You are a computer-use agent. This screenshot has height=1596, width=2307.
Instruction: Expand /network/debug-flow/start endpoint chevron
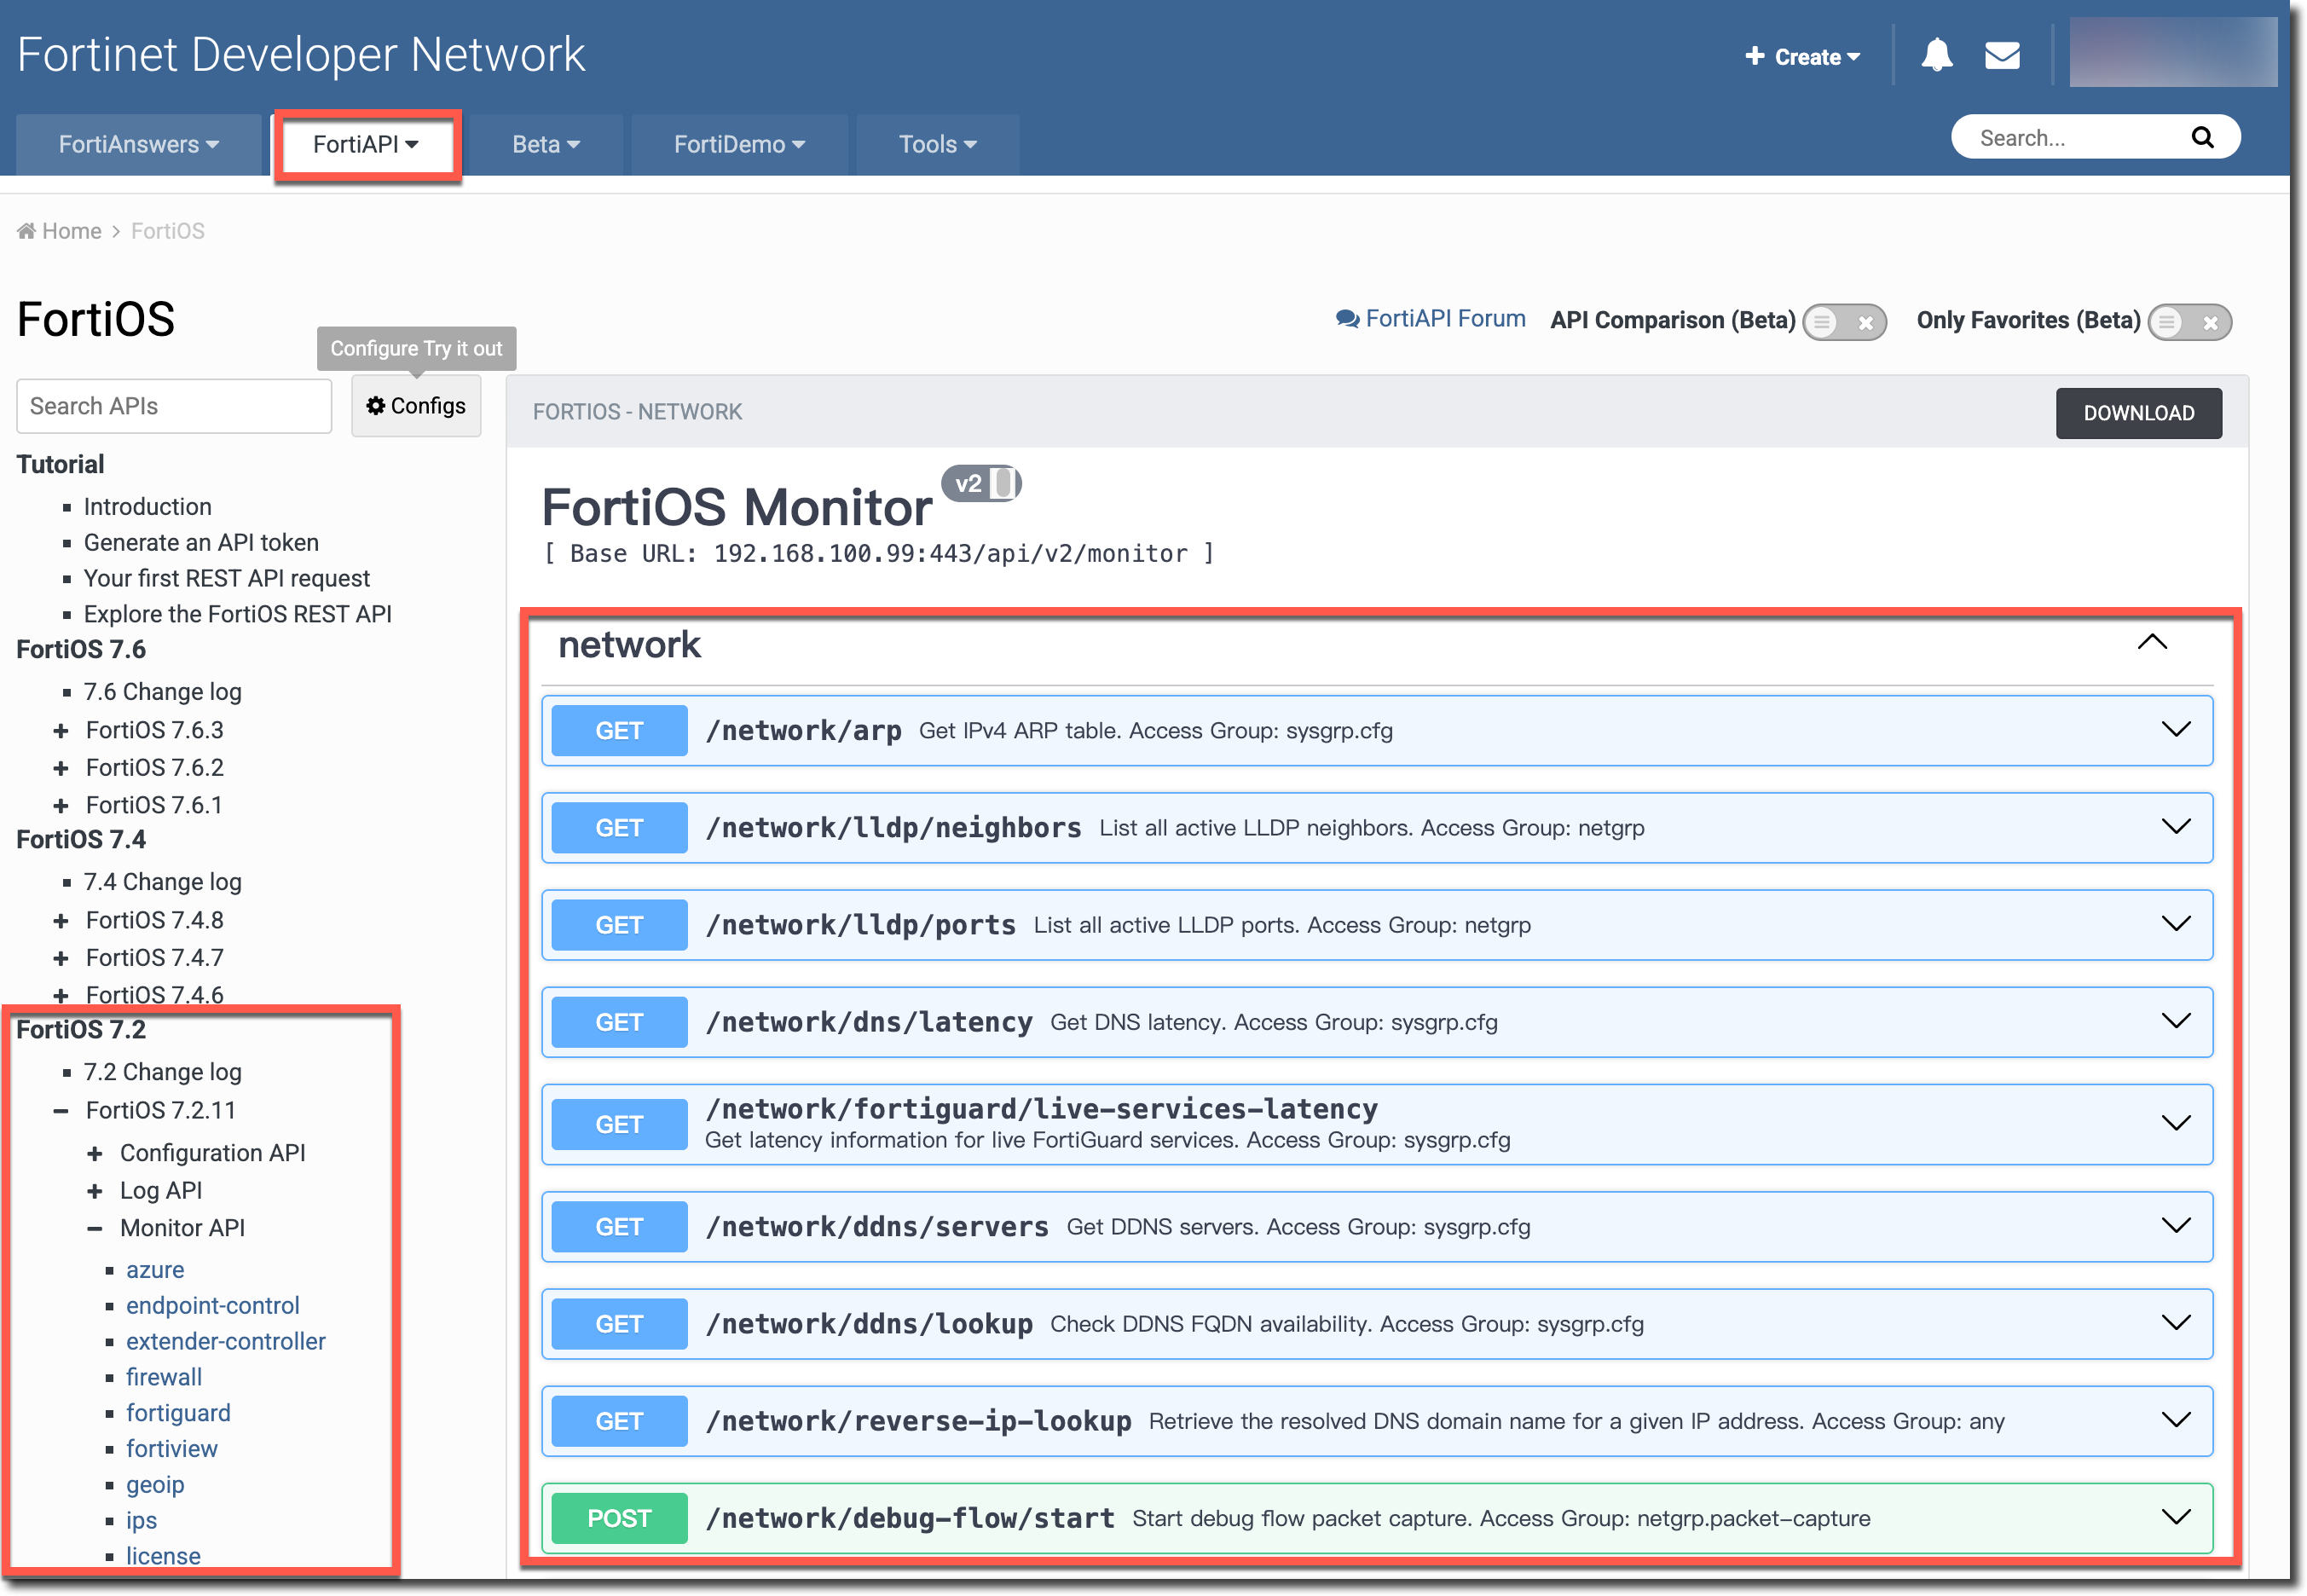point(2176,1517)
